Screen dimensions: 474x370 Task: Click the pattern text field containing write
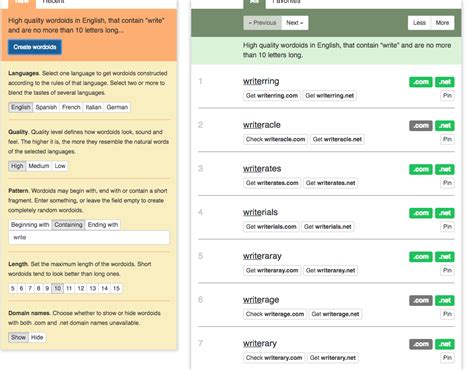(x=89, y=238)
